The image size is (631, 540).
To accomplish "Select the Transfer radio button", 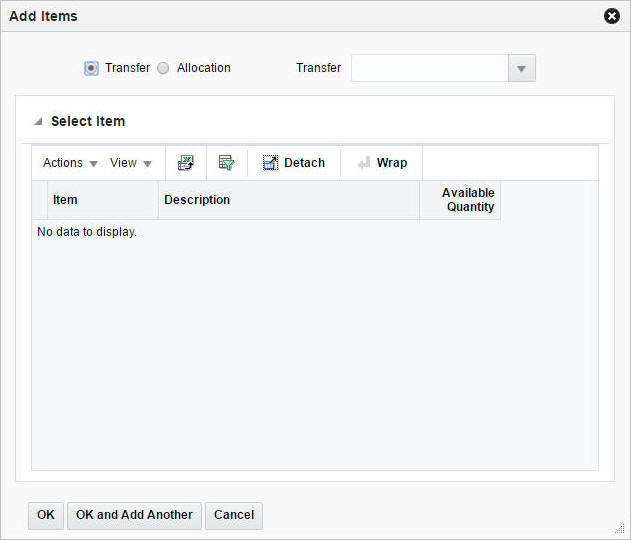I will tap(91, 68).
